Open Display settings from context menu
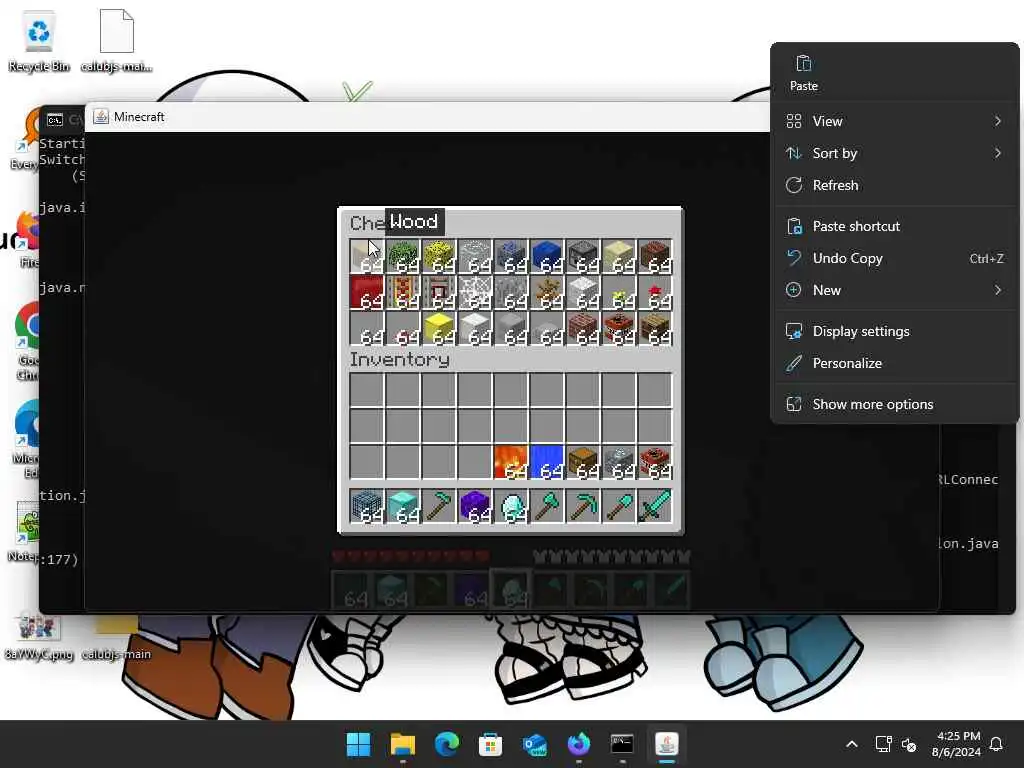The width and height of the screenshot is (1024, 768). coord(894,331)
